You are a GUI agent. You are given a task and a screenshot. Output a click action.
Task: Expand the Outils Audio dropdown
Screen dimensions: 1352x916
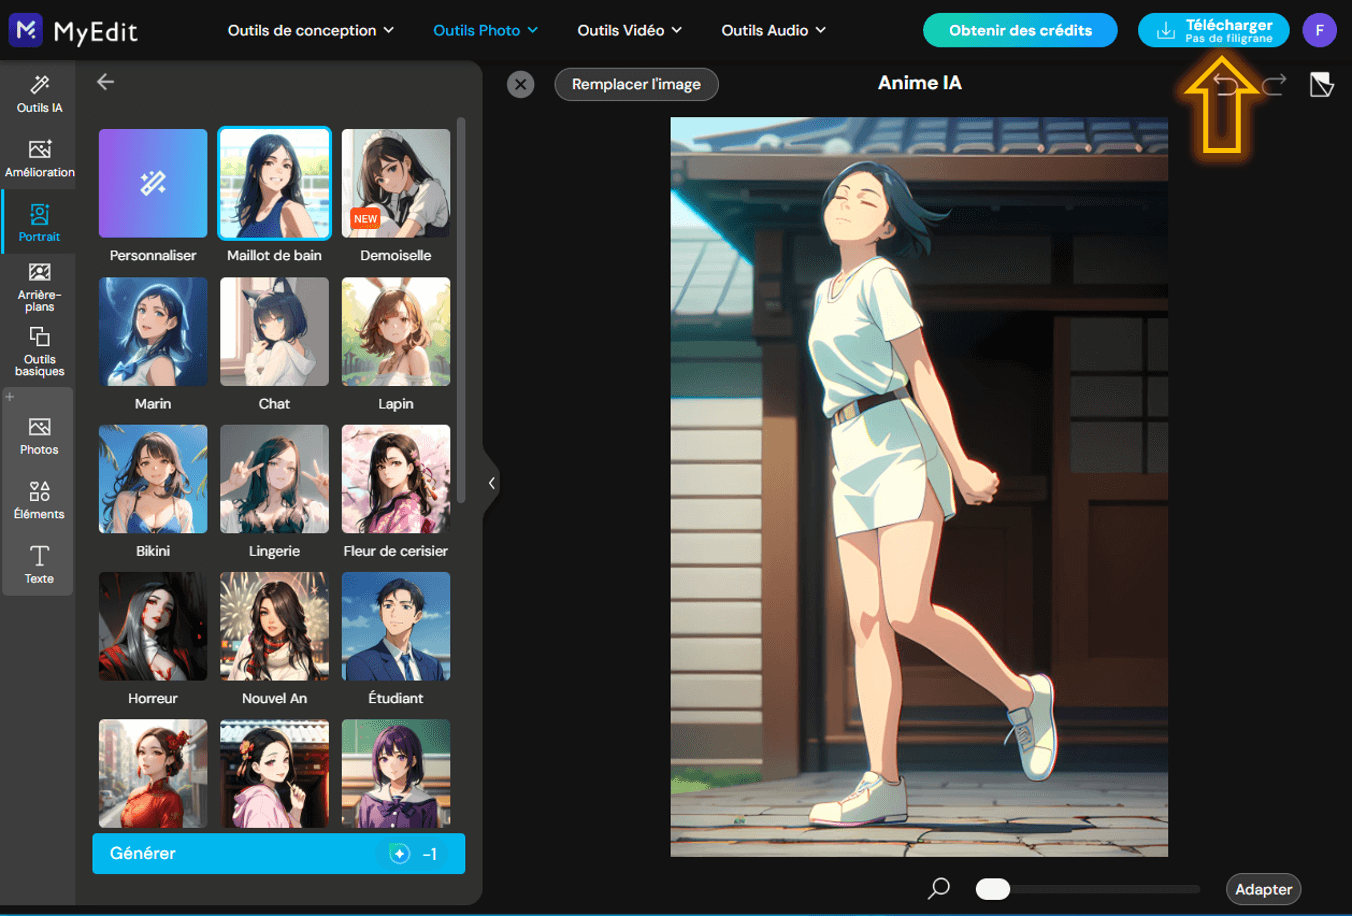pos(773,30)
